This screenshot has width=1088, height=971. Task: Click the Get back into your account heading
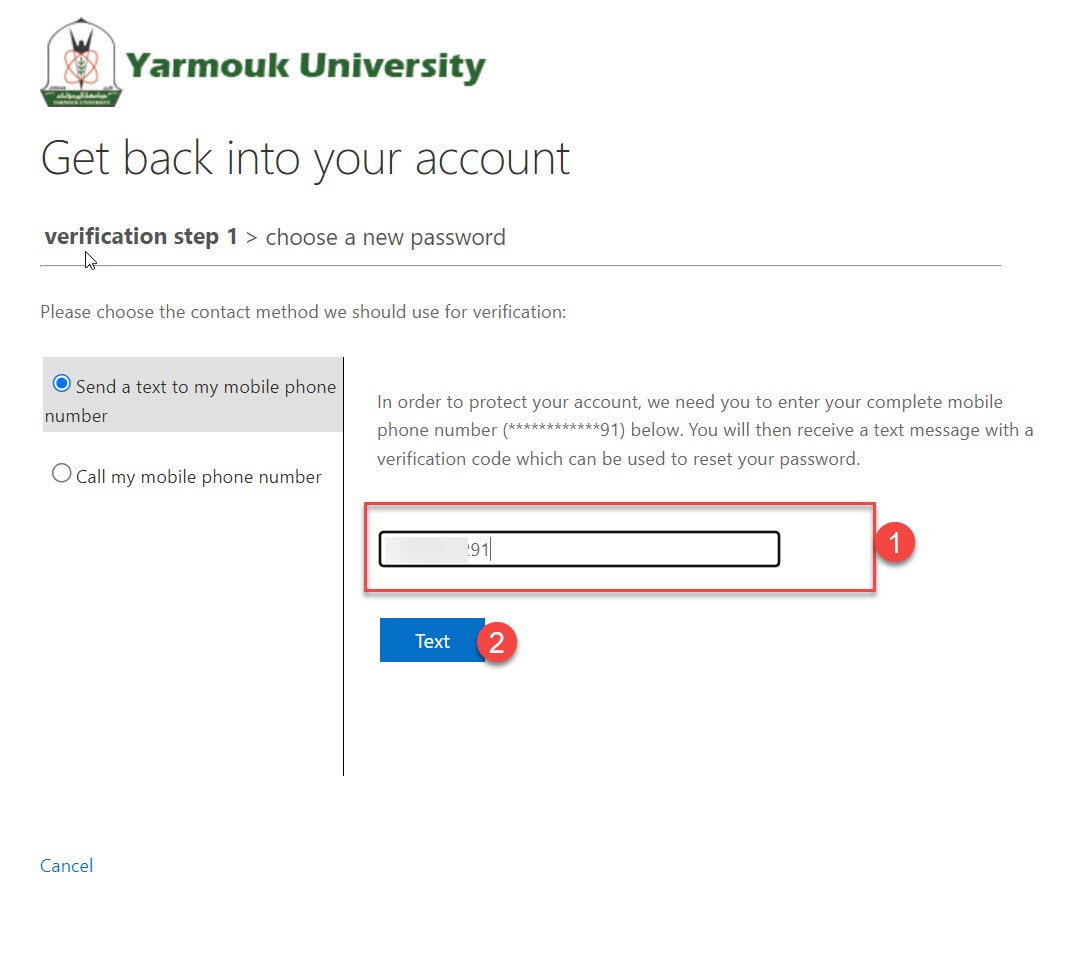[x=305, y=160]
